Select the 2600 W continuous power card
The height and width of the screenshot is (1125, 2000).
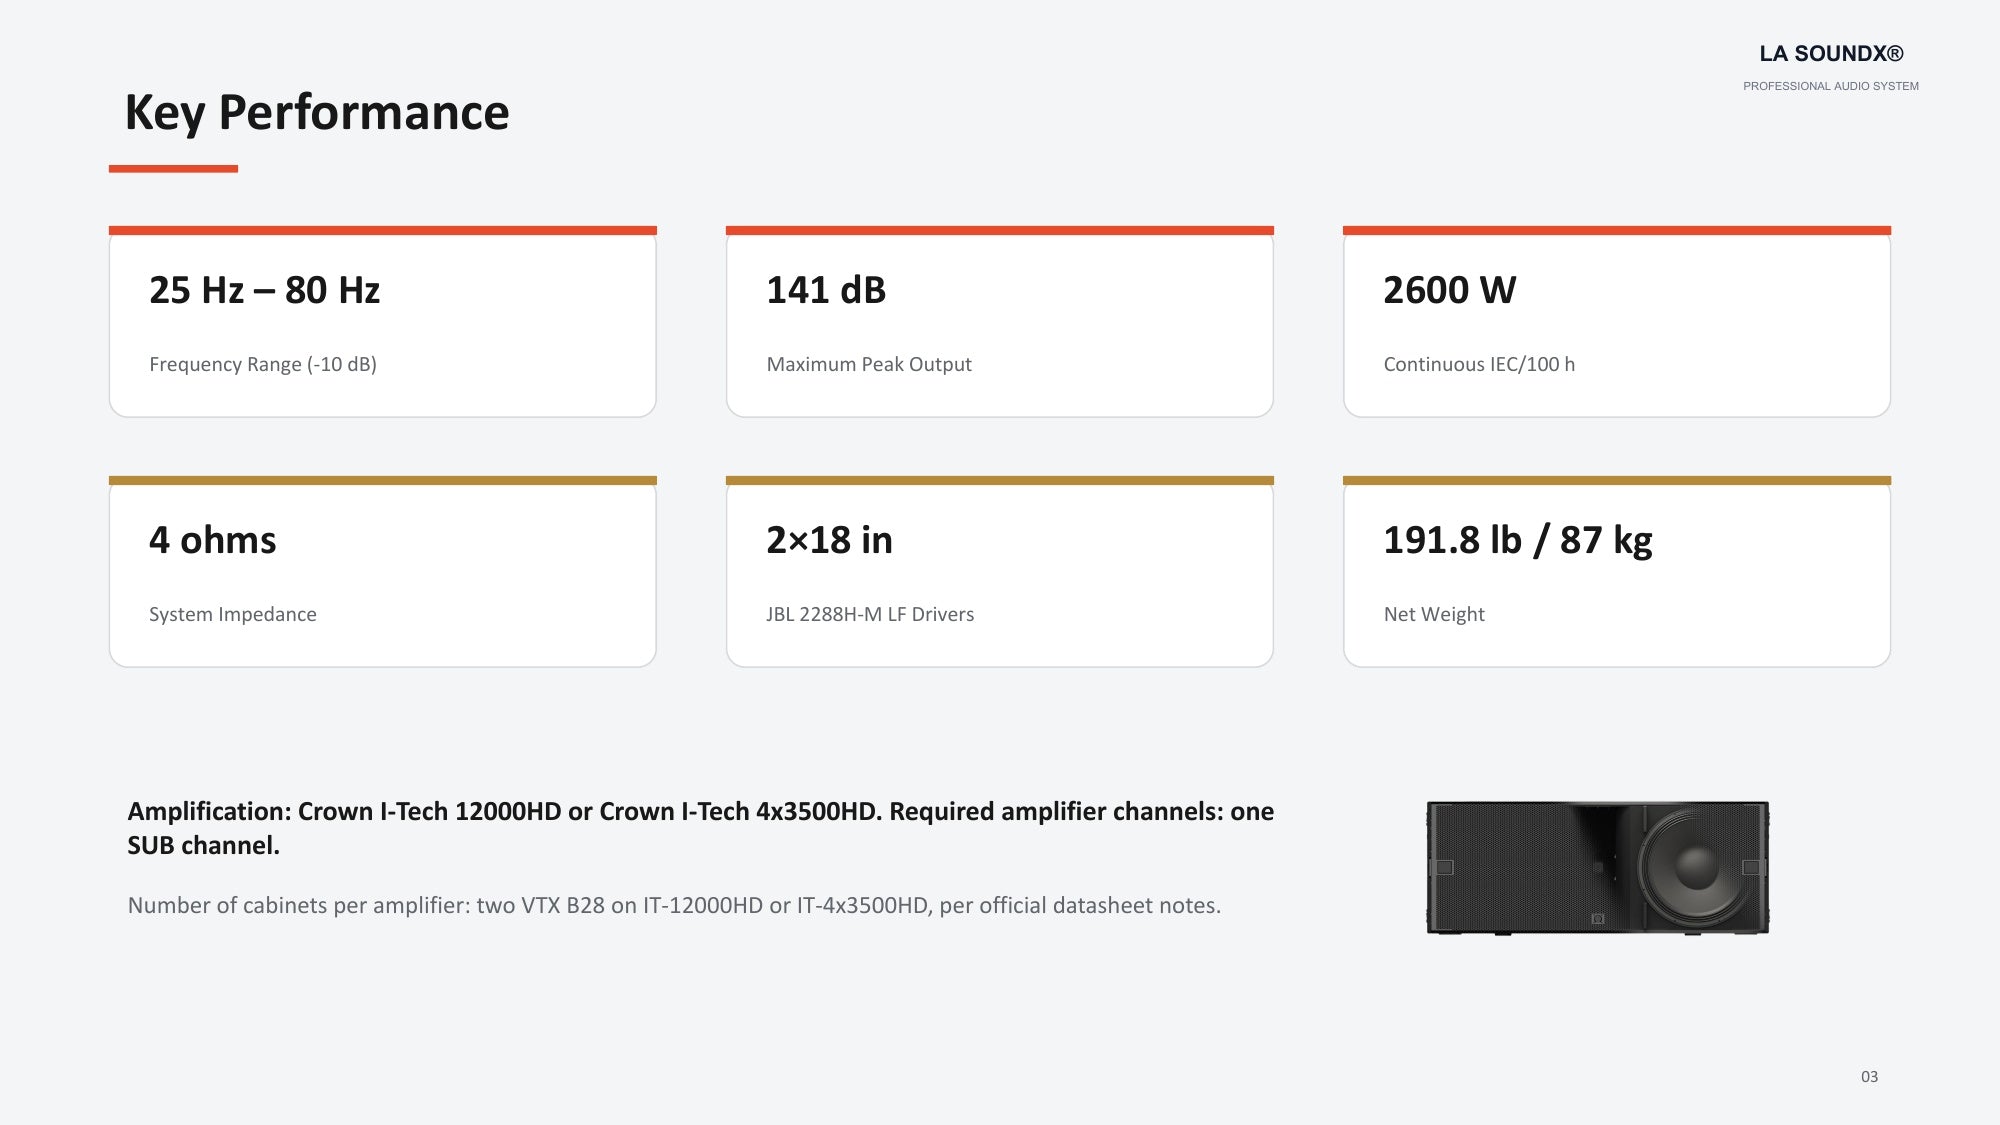[1617, 322]
